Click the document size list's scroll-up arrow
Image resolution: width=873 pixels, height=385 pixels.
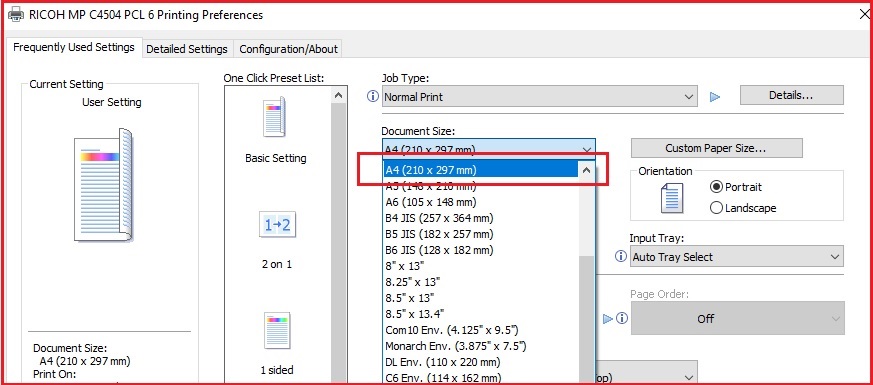coord(586,170)
